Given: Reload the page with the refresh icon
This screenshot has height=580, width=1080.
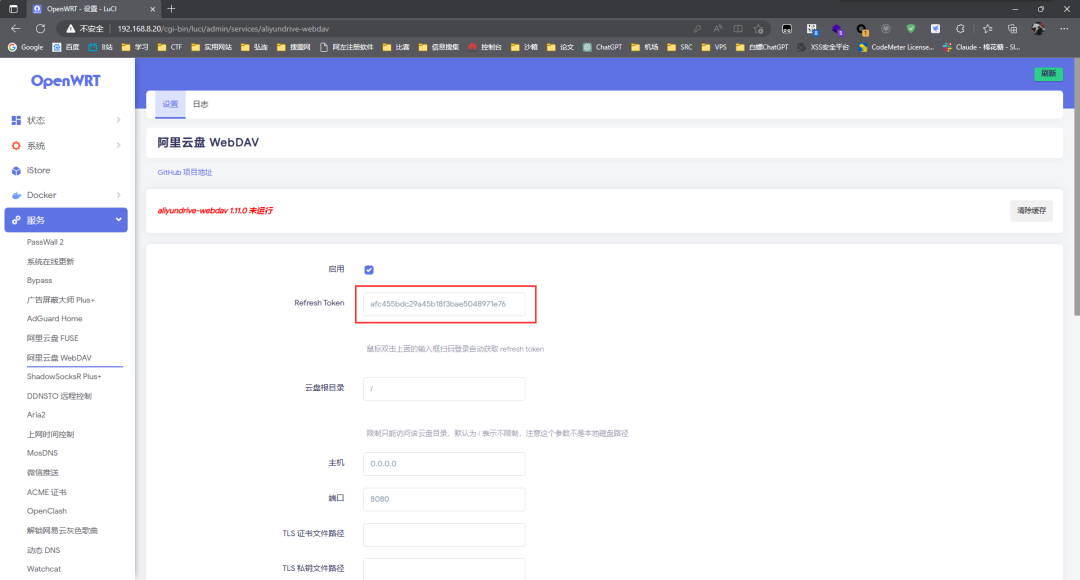Looking at the screenshot, I should click(41, 29).
